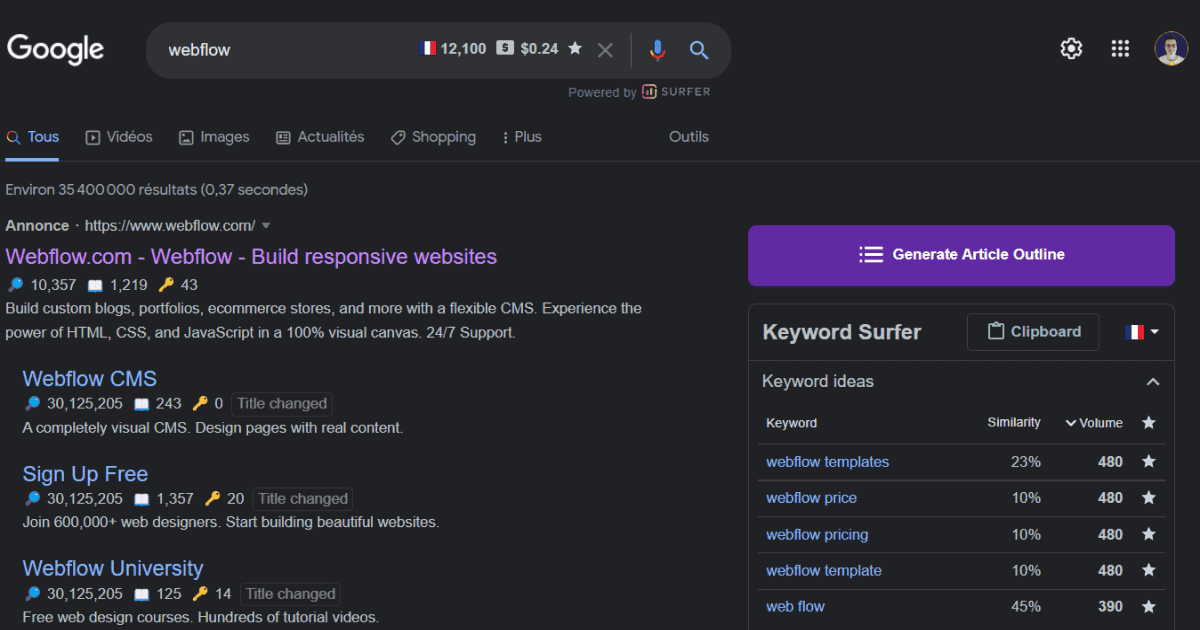1200x630 pixels.
Task: Open the account profile avatar
Action: click(1171, 48)
